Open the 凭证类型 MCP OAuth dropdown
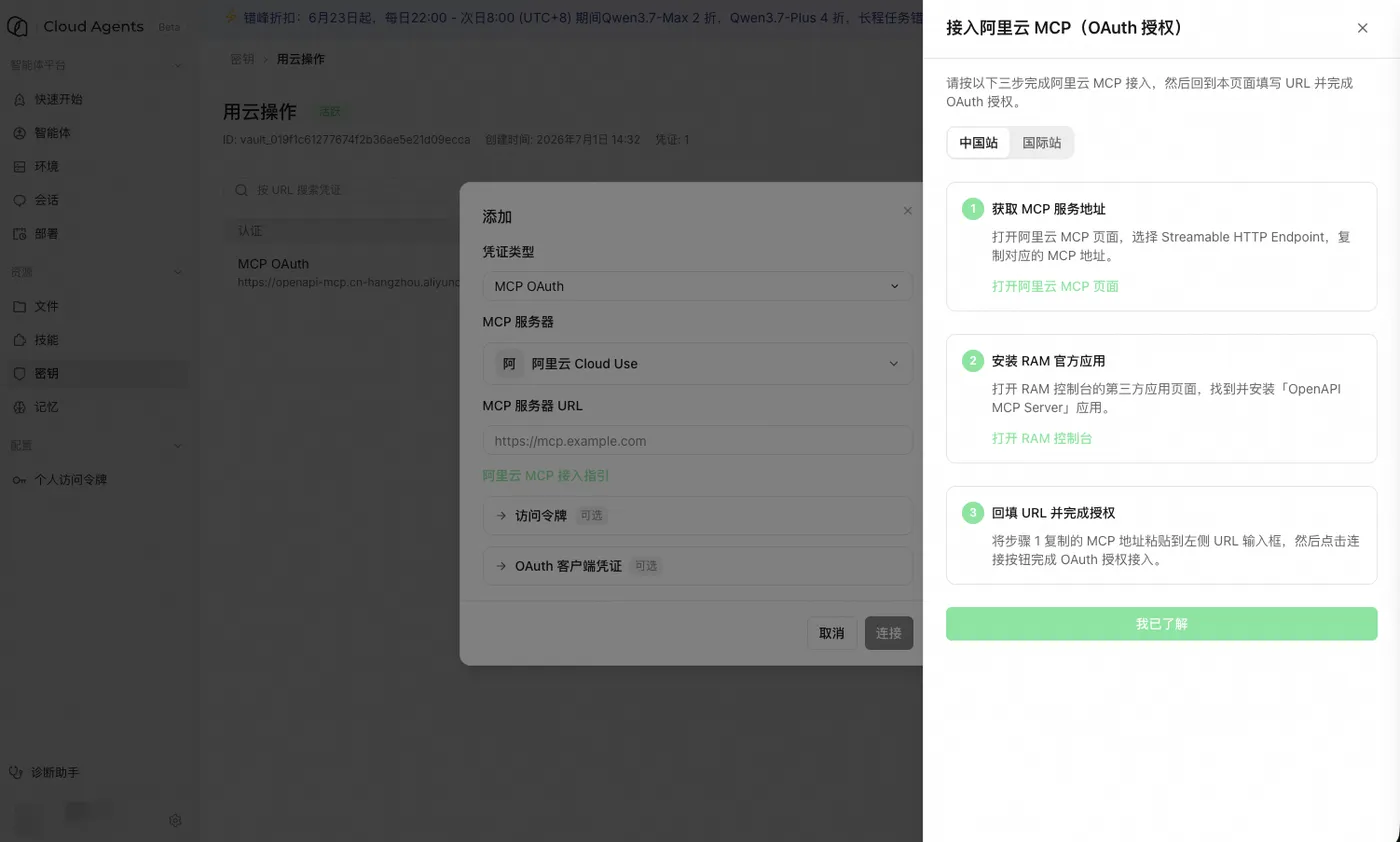 (697, 286)
